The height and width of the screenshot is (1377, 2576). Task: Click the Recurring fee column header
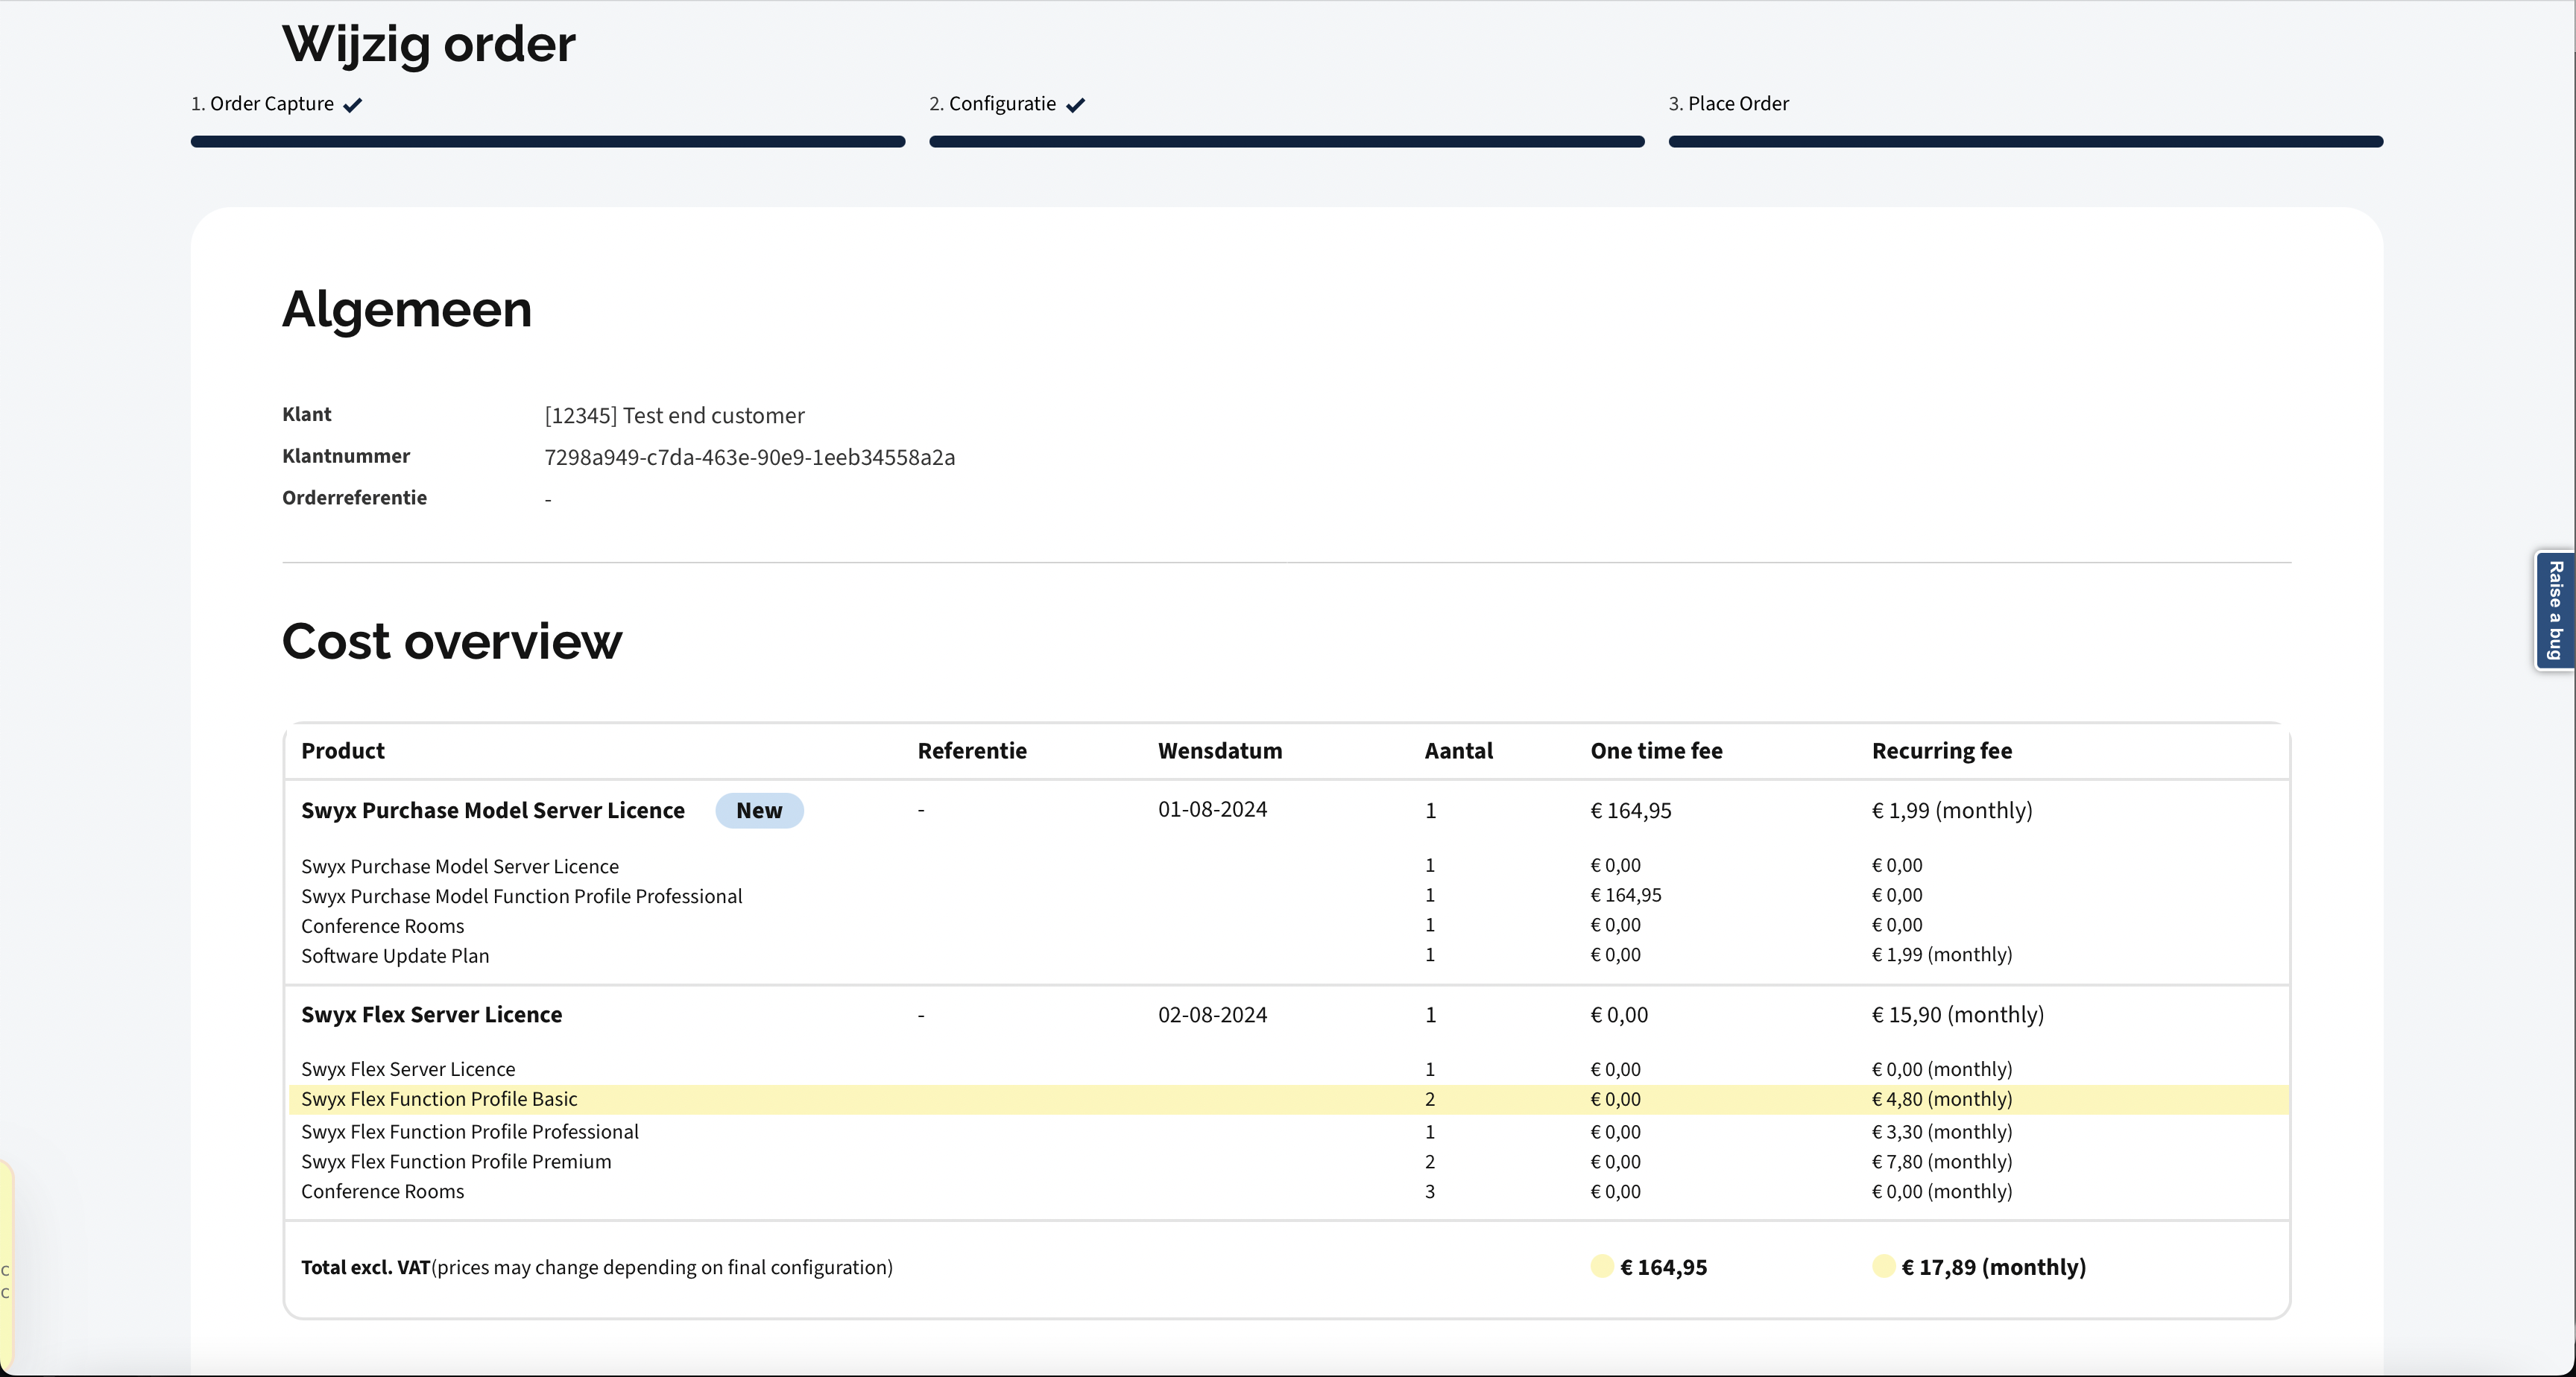coord(1941,751)
